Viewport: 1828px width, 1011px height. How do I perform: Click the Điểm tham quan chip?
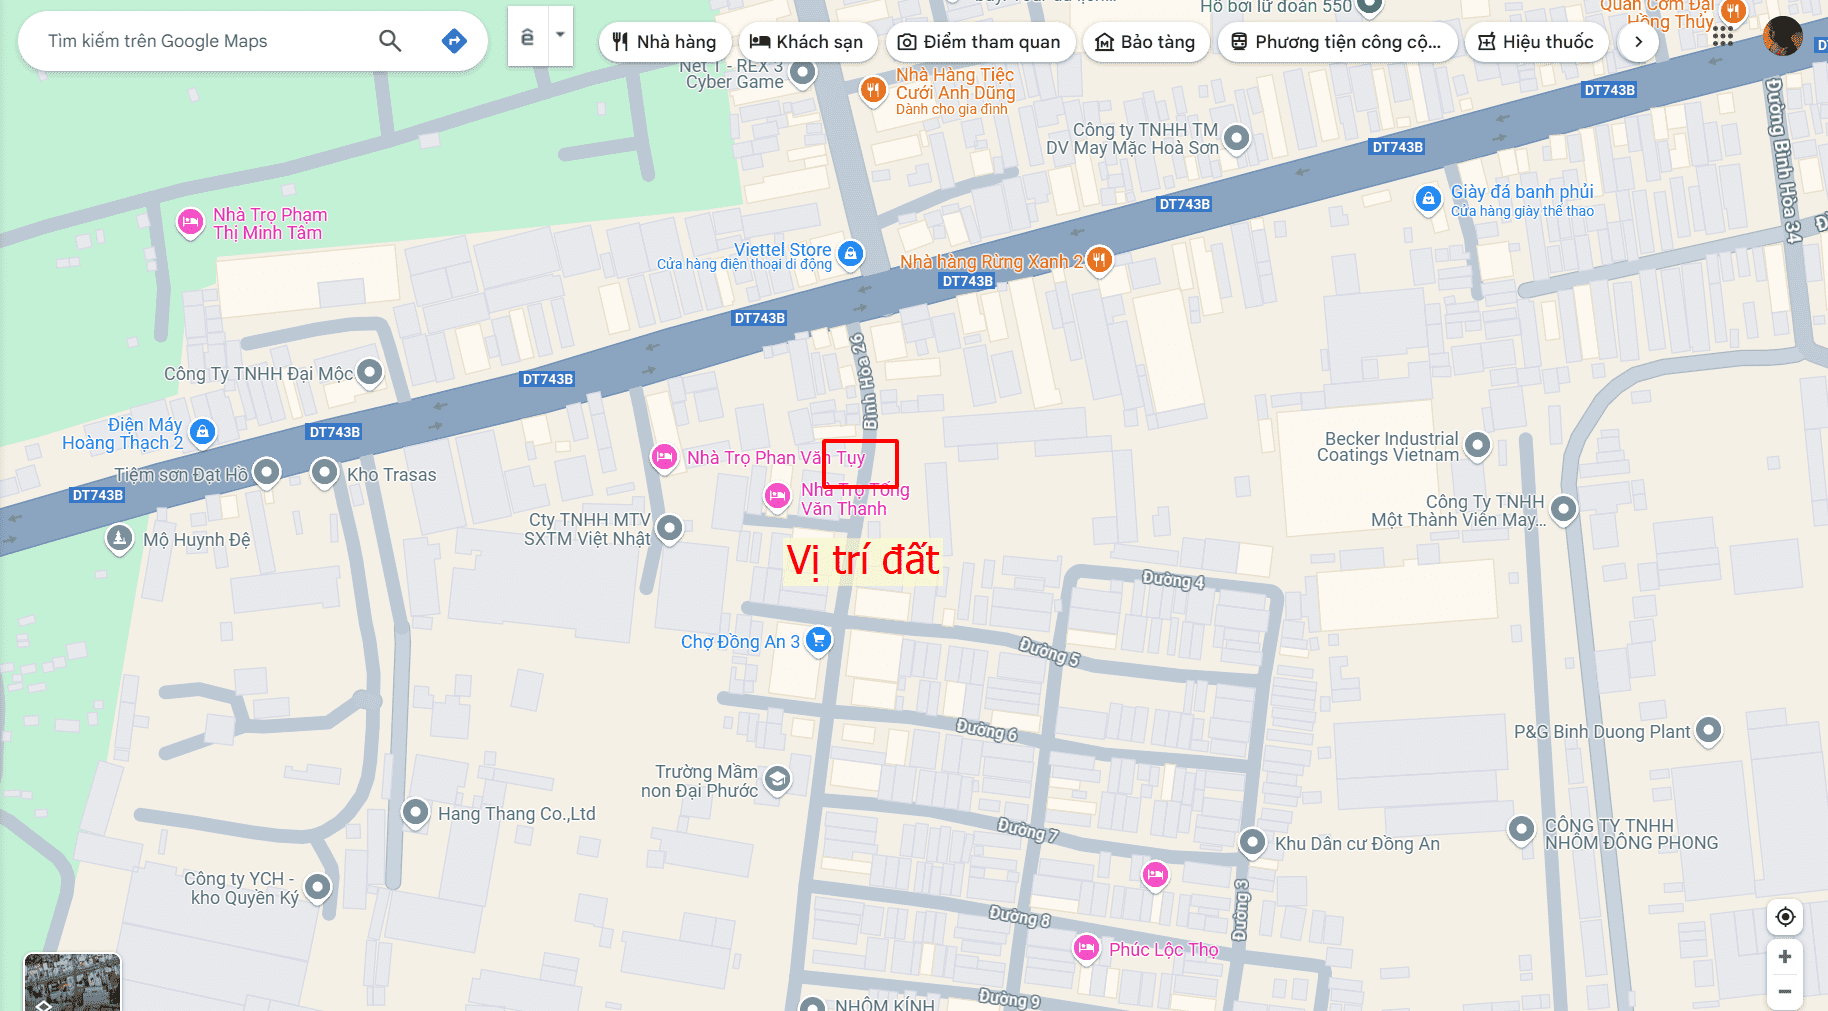979,42
